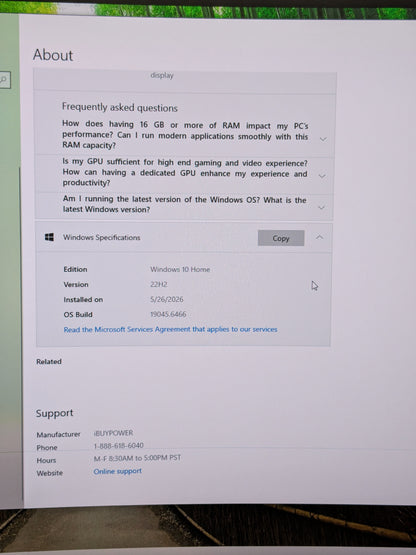Collapse the Windows Specifications section

pos(319,237)
